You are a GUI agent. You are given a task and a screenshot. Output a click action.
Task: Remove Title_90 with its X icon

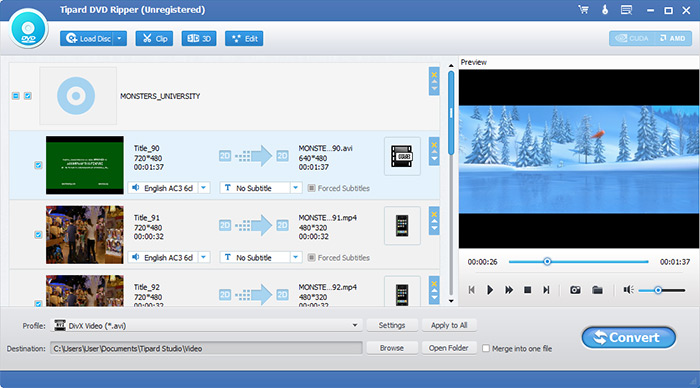[434, 144]
